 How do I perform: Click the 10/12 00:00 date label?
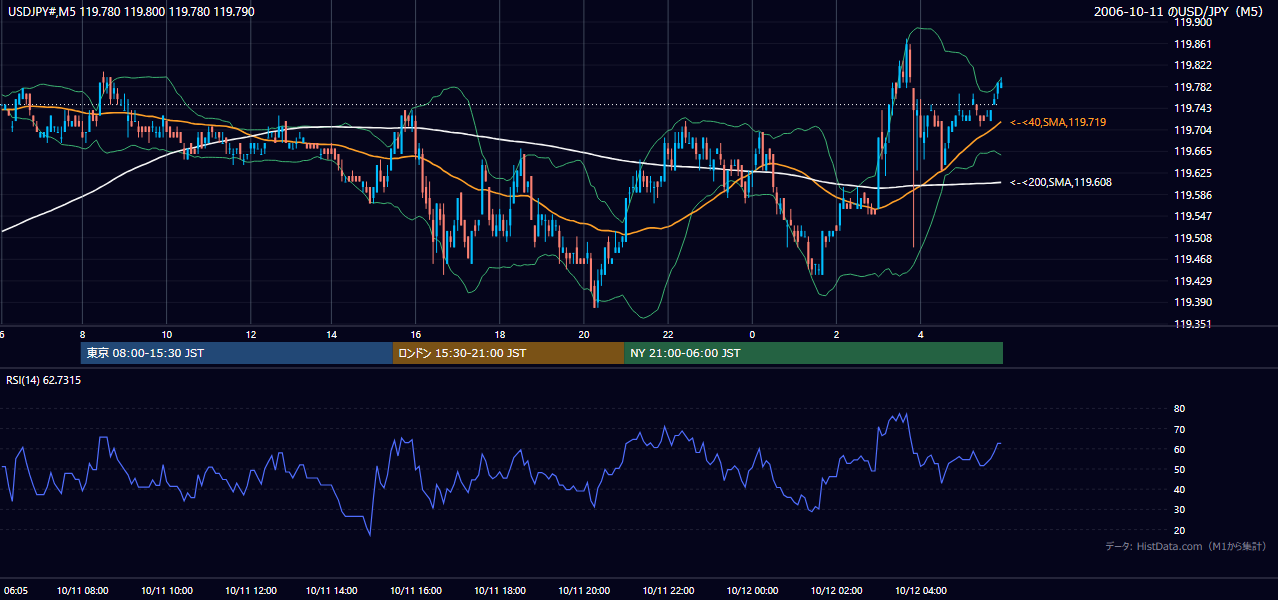(x=752, y=591)
